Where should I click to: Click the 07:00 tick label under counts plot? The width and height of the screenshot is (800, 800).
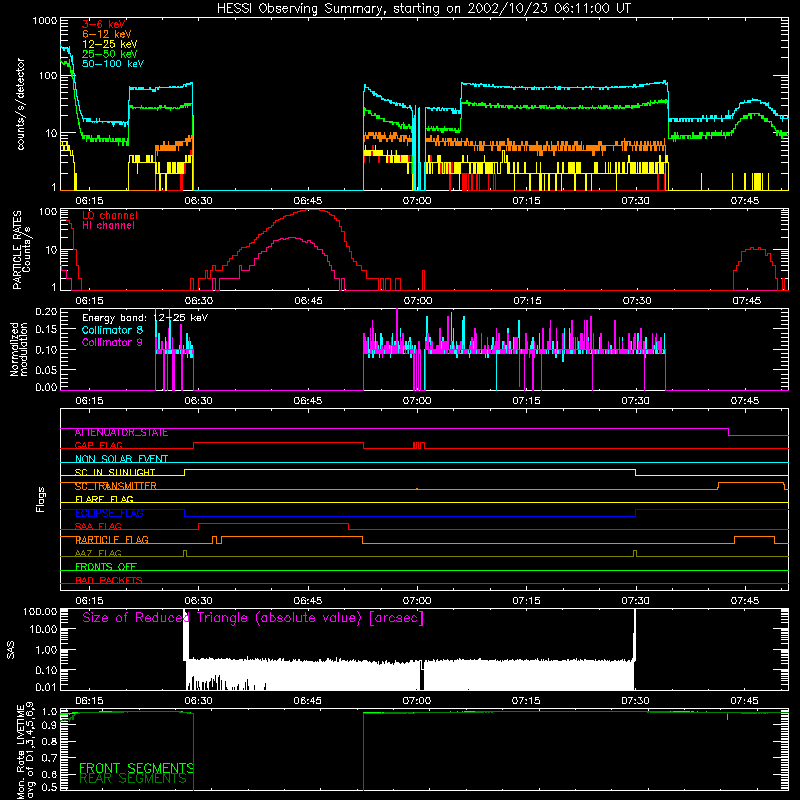(x=417, y=201)
